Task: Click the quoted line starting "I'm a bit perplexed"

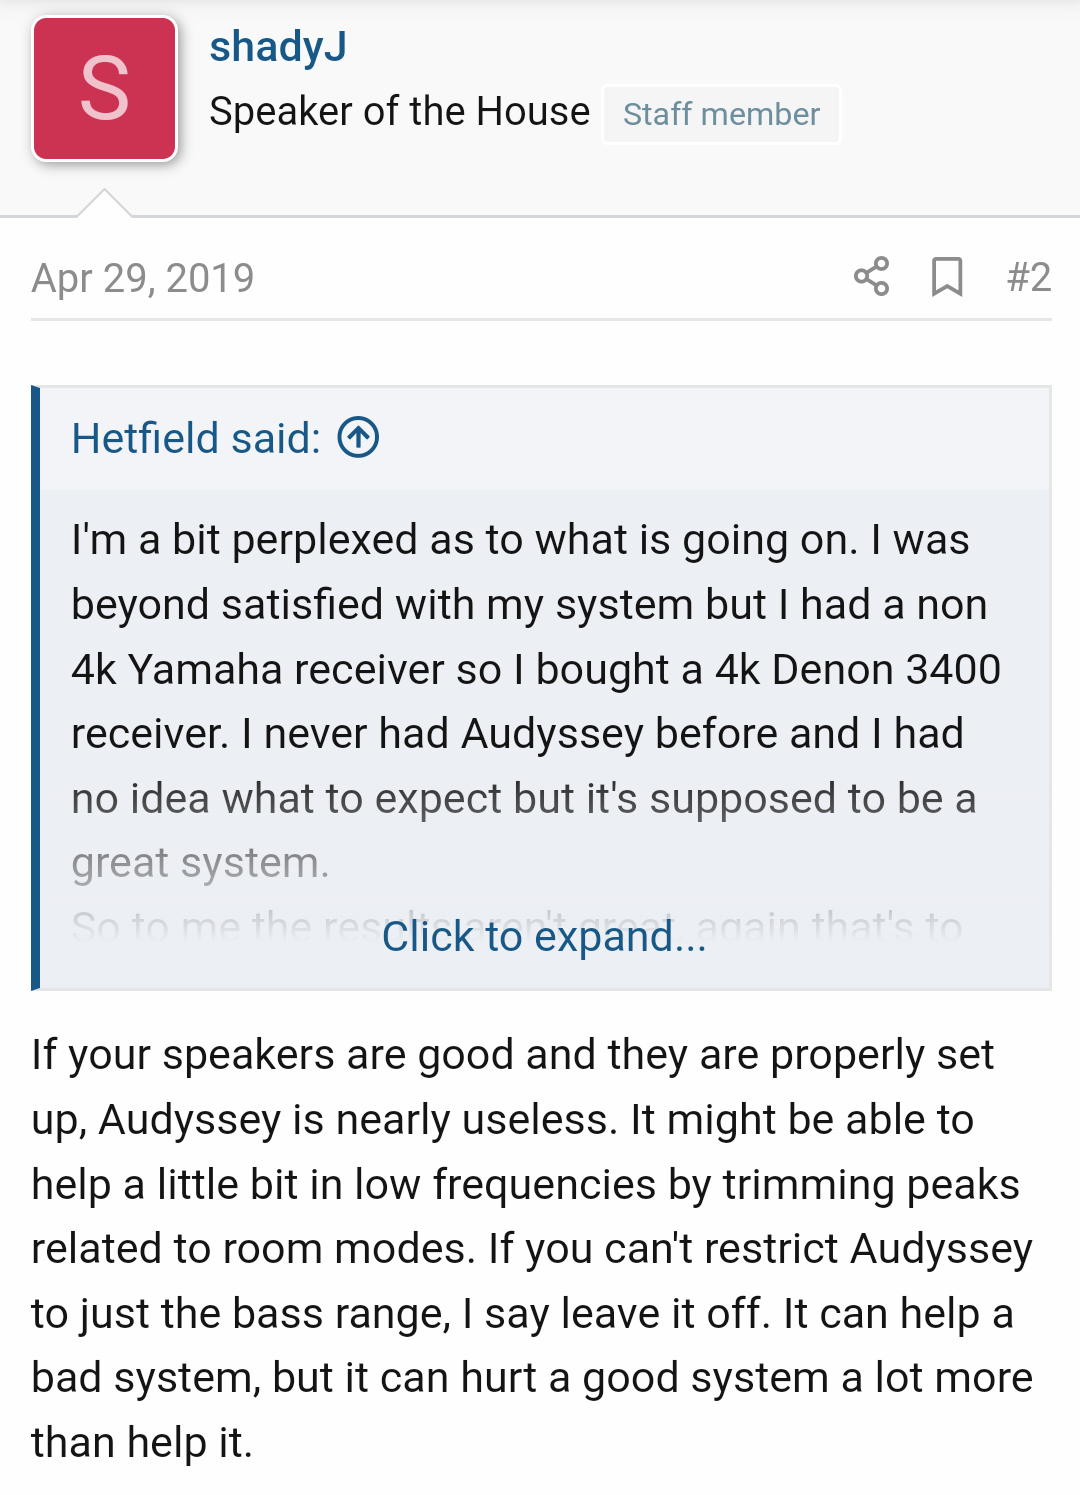Action: (x=520, y=540)
